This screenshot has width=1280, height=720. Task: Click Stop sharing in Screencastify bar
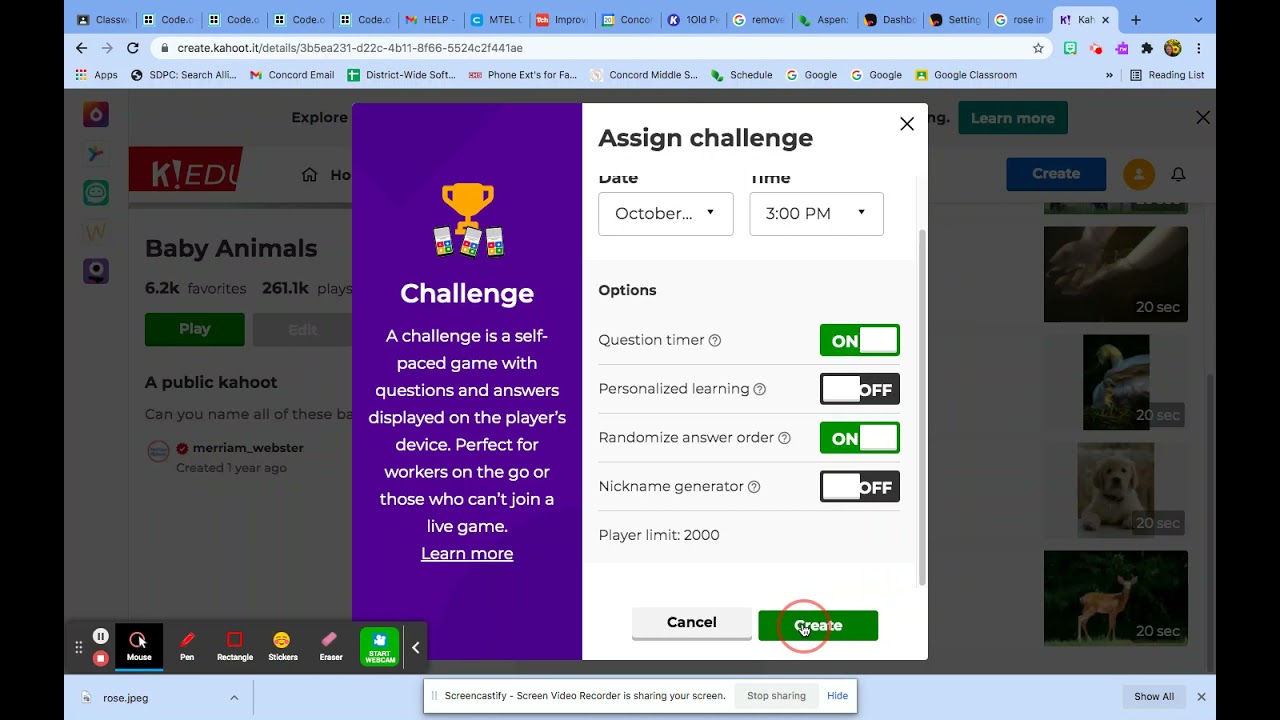click(776, 696)
